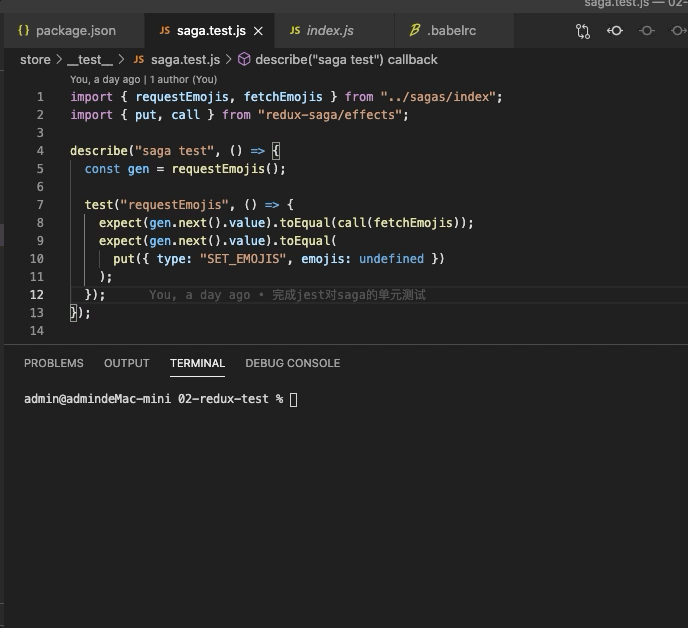Expand breadcrumb chevron after __test__
688x628 pixels.
pos(122,60)
